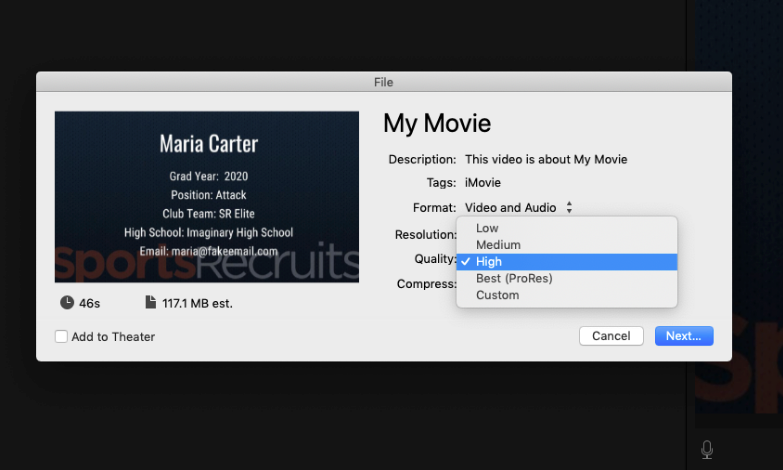
Task: Open the Format dropdown
Action: 518,207
